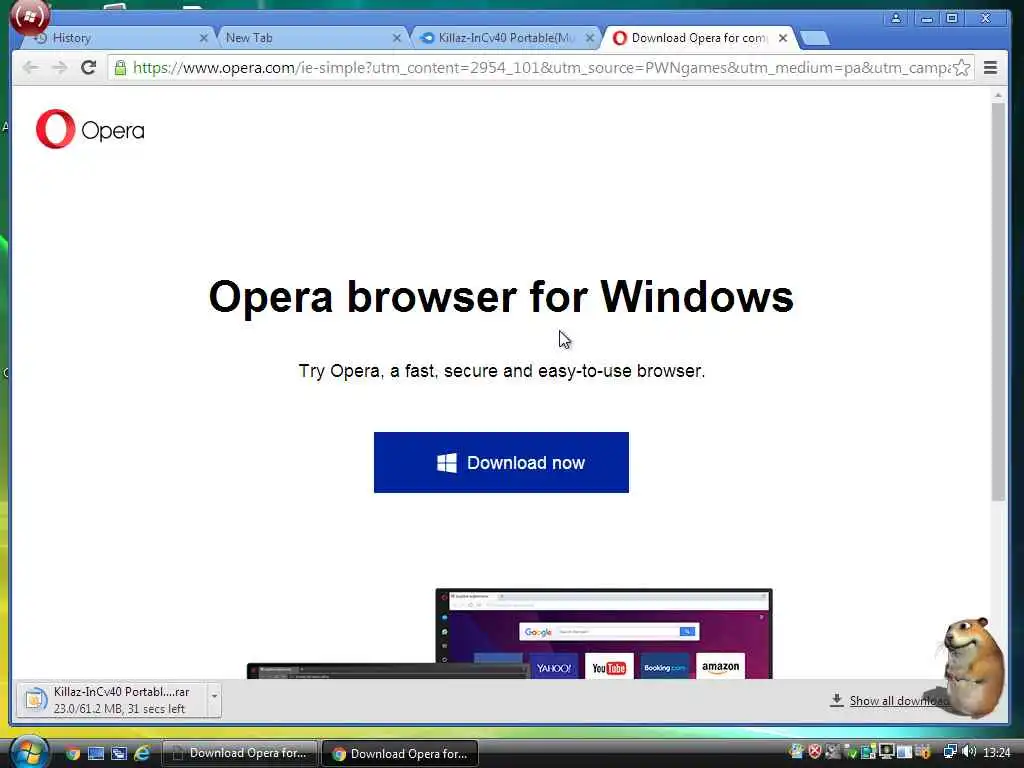Click the red shield security alert tray icon

point(814,752)
